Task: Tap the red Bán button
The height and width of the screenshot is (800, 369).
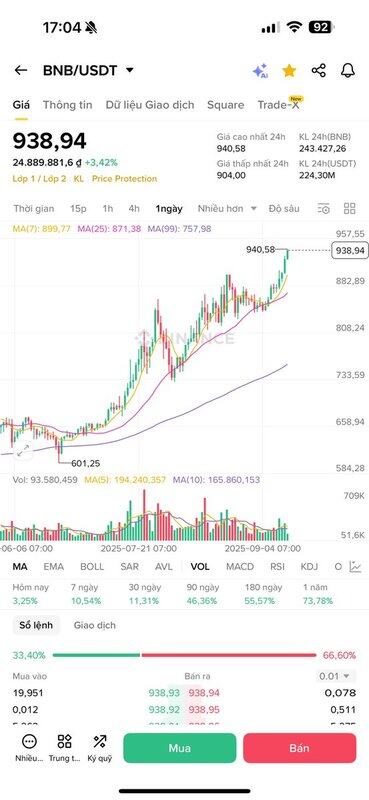Action: 300,748
